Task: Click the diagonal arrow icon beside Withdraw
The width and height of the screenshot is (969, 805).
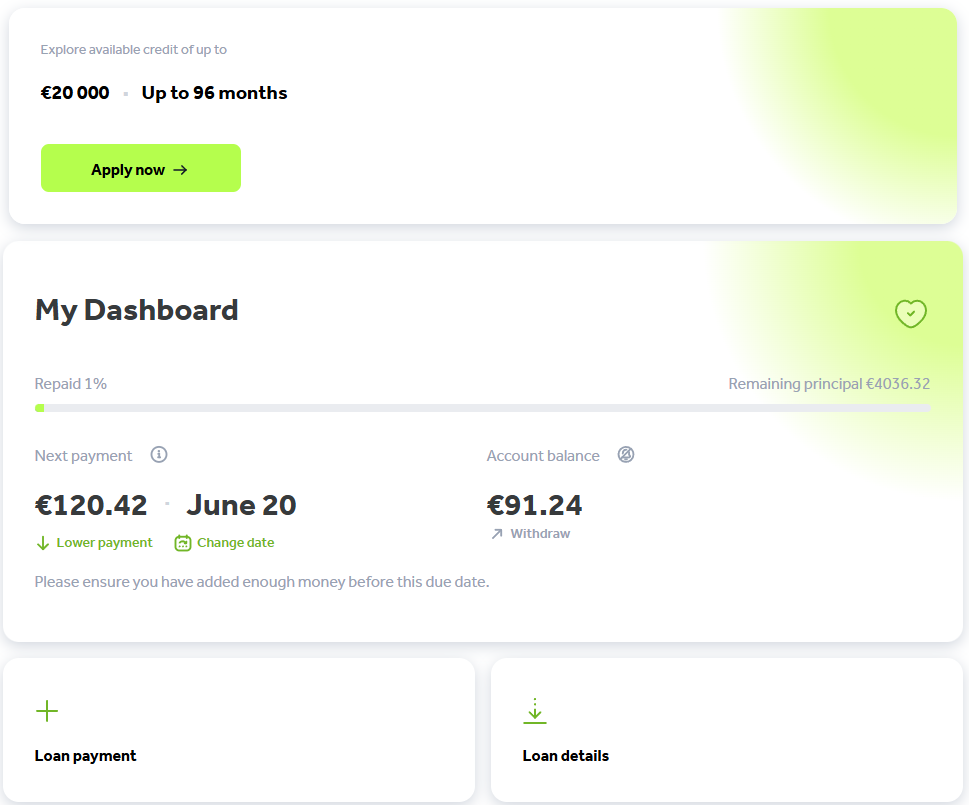Action: click(497, 534)
